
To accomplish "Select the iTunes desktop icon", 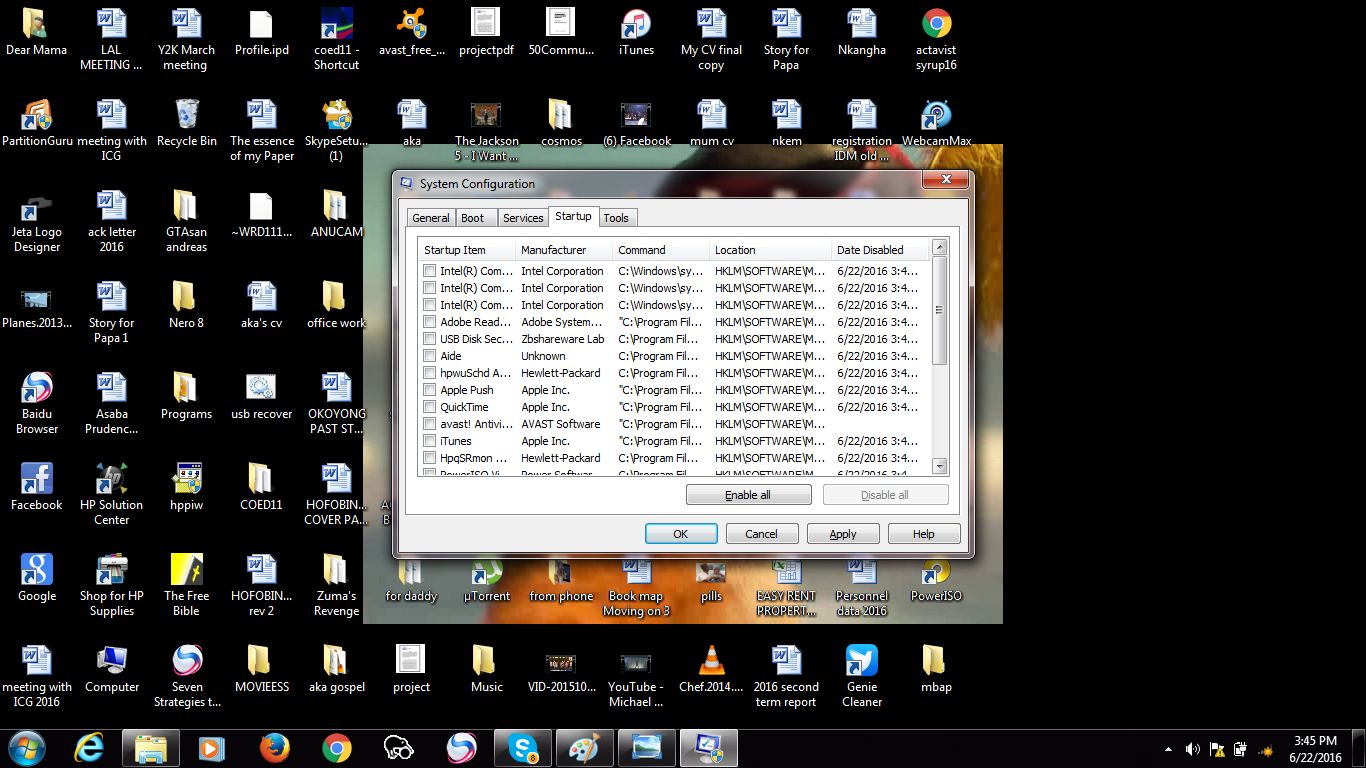I will [636, 33].
